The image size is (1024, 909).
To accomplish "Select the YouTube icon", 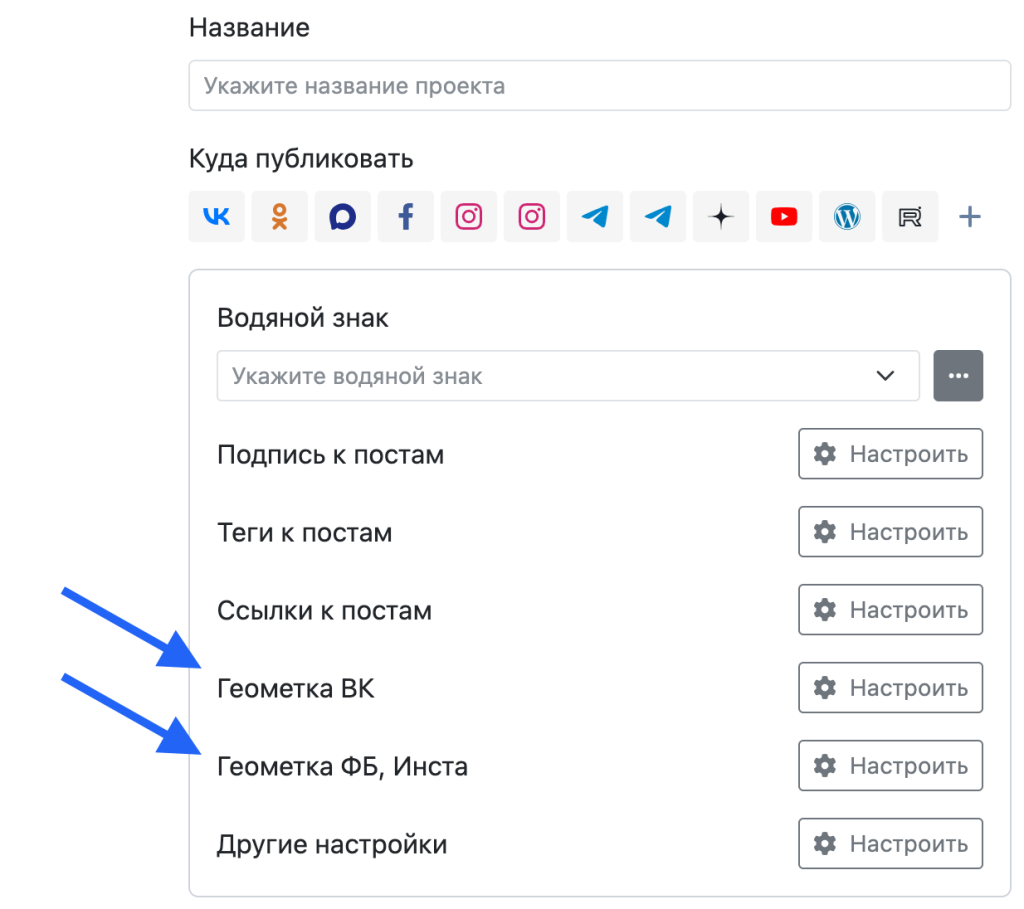I will coord(784,217).
